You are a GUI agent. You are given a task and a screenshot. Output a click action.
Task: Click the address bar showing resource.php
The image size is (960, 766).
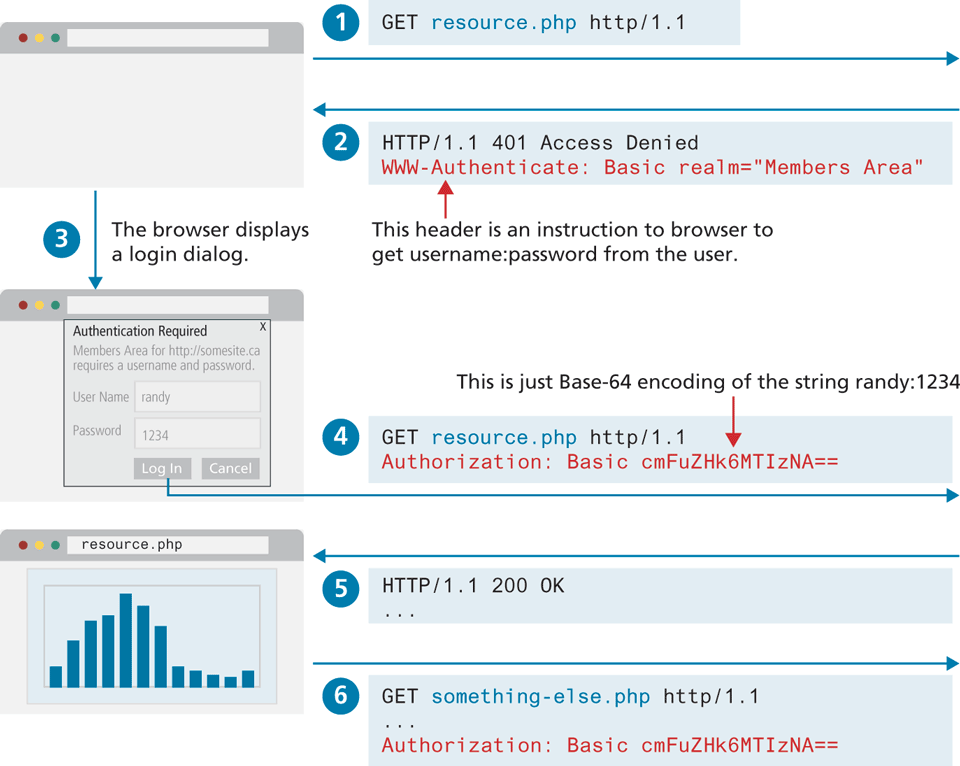(167, 545)
